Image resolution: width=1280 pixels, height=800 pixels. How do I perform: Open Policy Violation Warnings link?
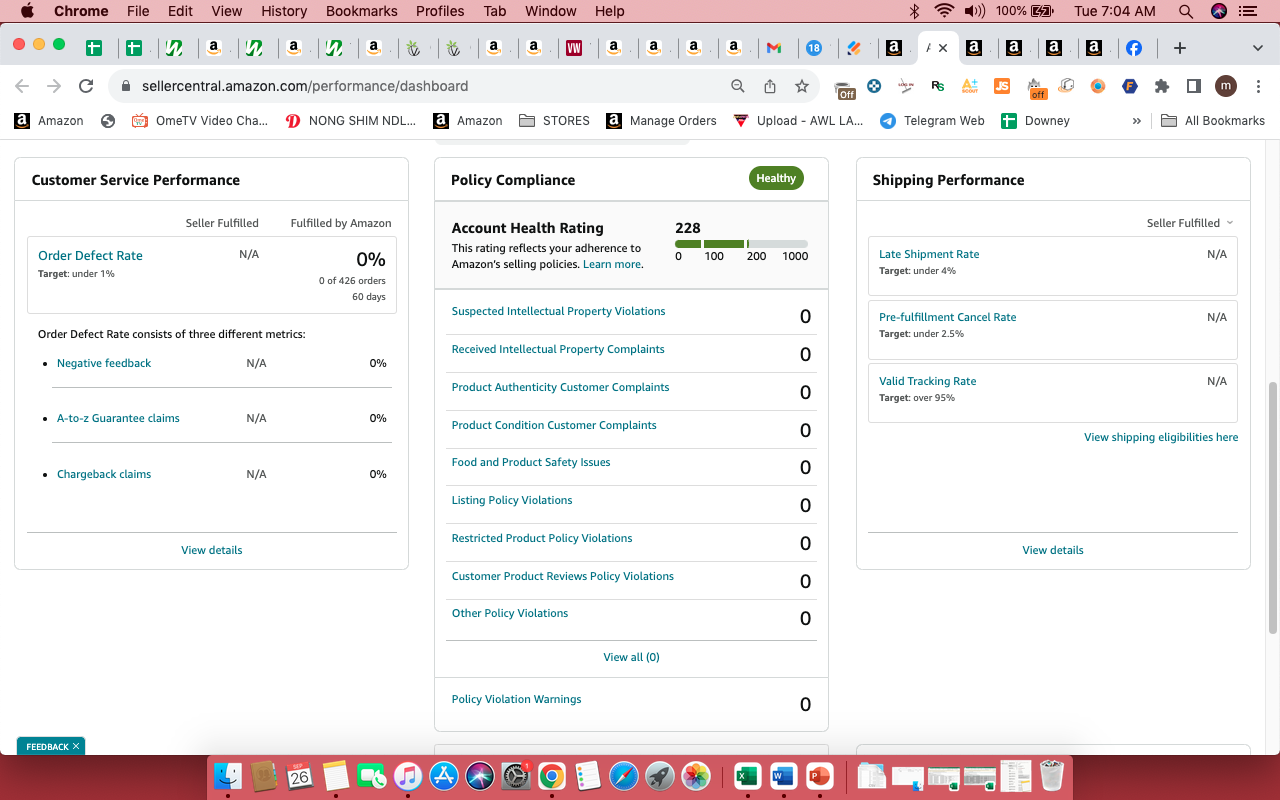tap(516, 699)
